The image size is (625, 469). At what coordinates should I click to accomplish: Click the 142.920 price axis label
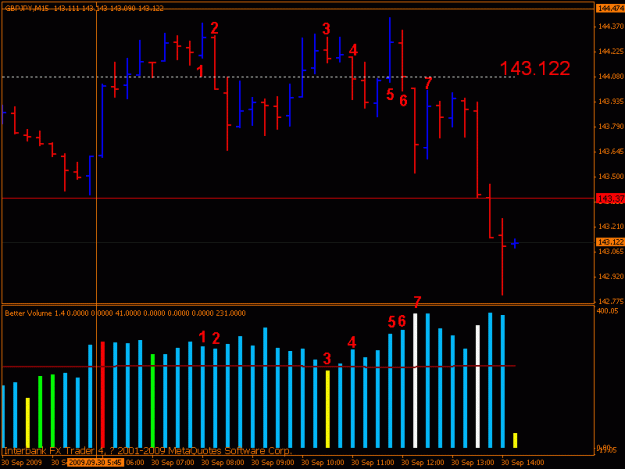(611, 277)
